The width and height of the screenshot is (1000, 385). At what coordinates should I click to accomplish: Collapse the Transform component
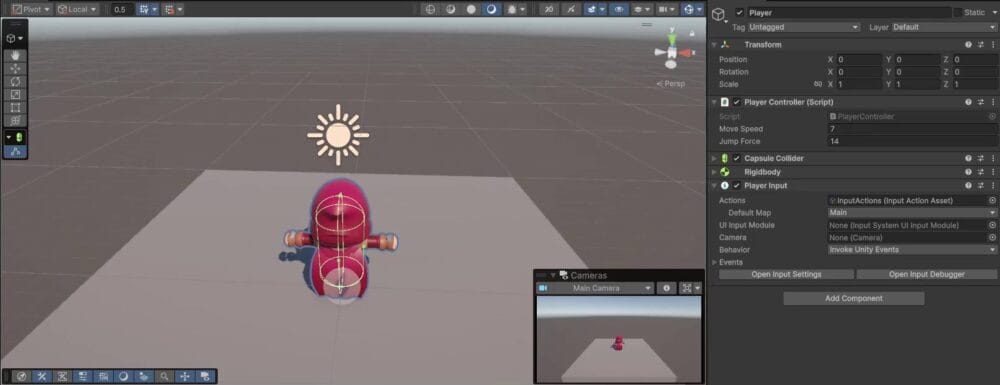714,45
